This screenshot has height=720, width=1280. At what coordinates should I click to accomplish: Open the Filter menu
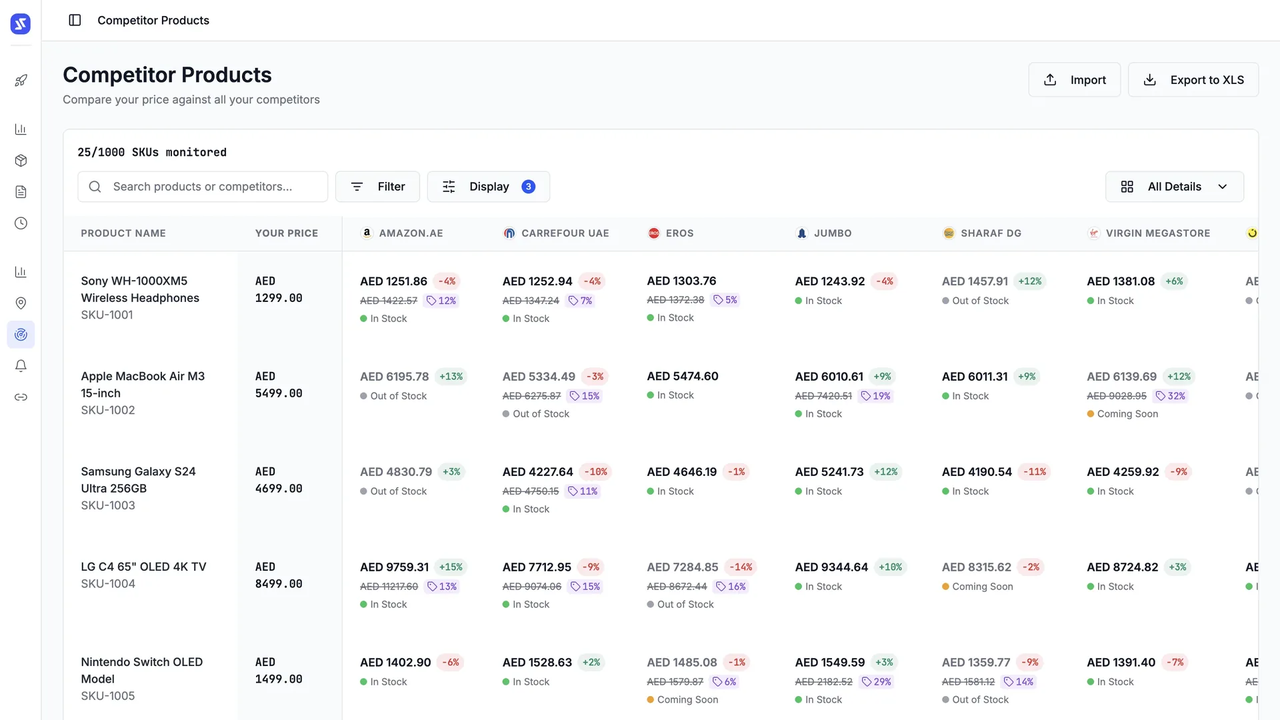tap(377, 187)
